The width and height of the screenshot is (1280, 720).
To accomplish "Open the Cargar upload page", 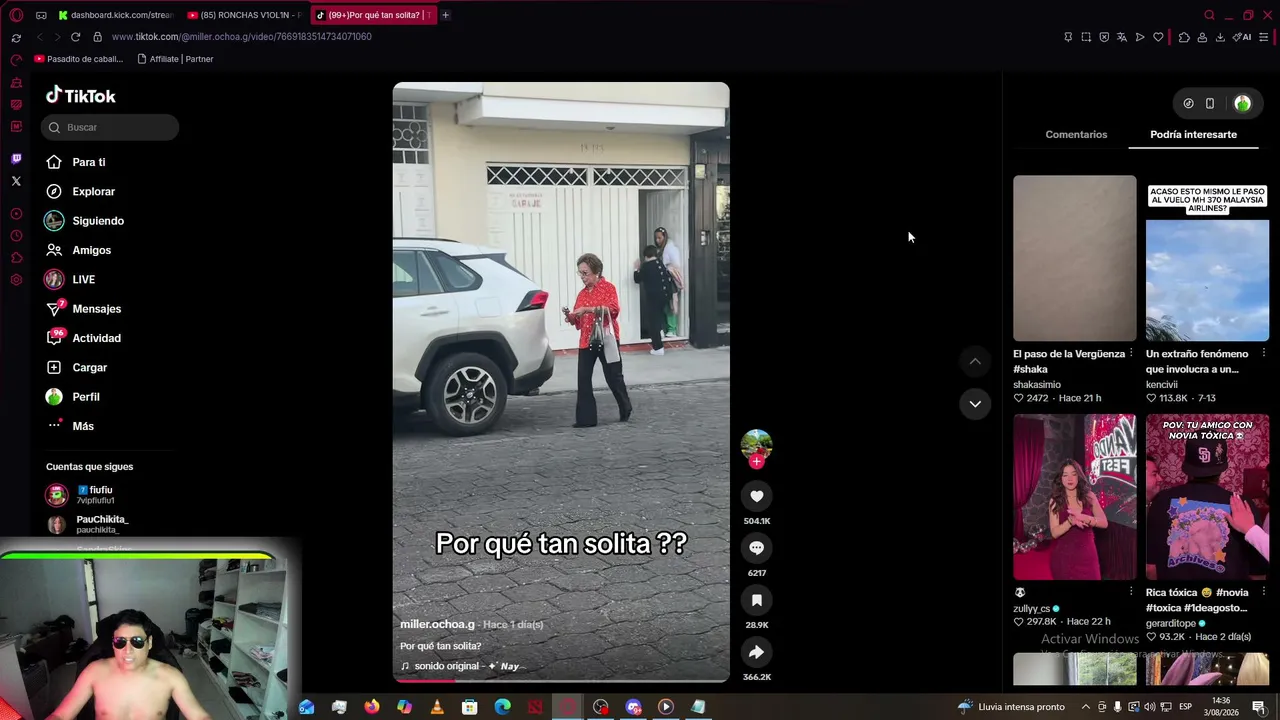I will (x=77, y=367).
